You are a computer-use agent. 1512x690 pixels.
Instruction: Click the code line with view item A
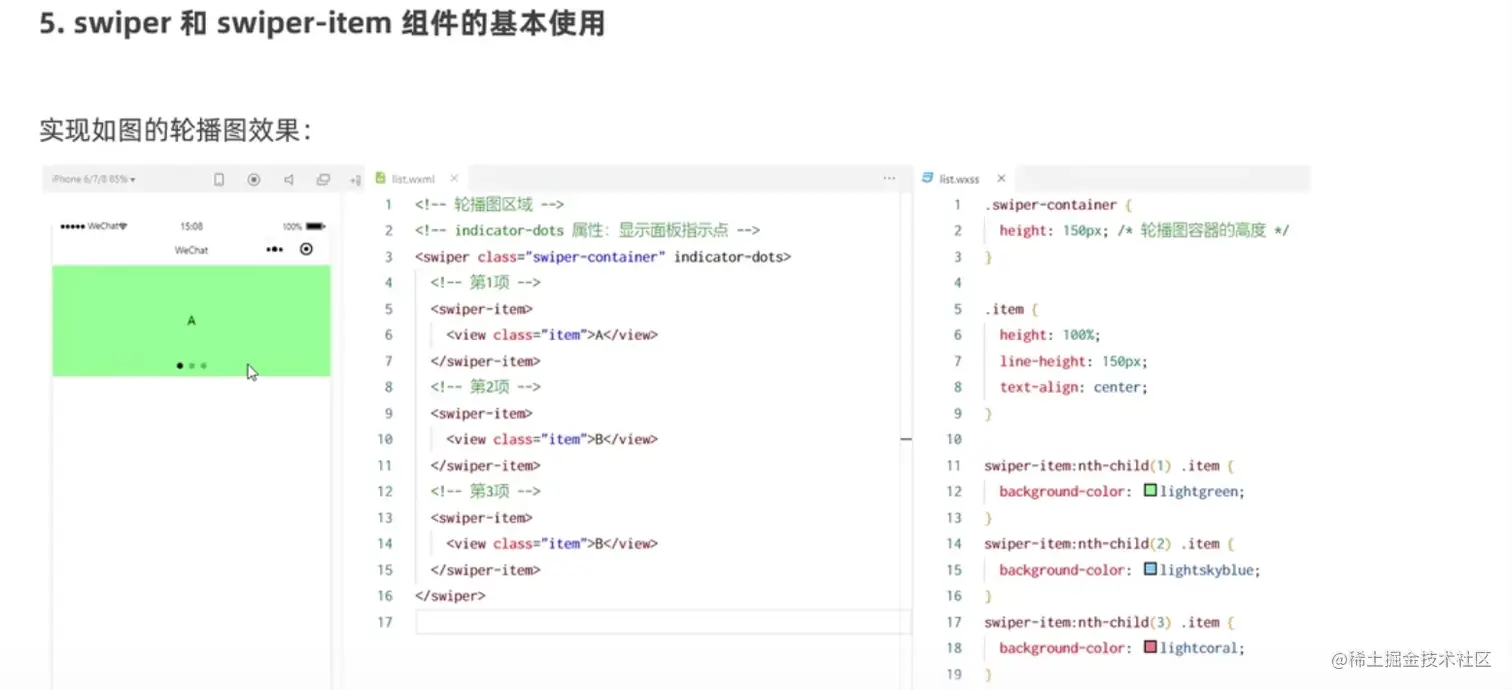(552, 335)
